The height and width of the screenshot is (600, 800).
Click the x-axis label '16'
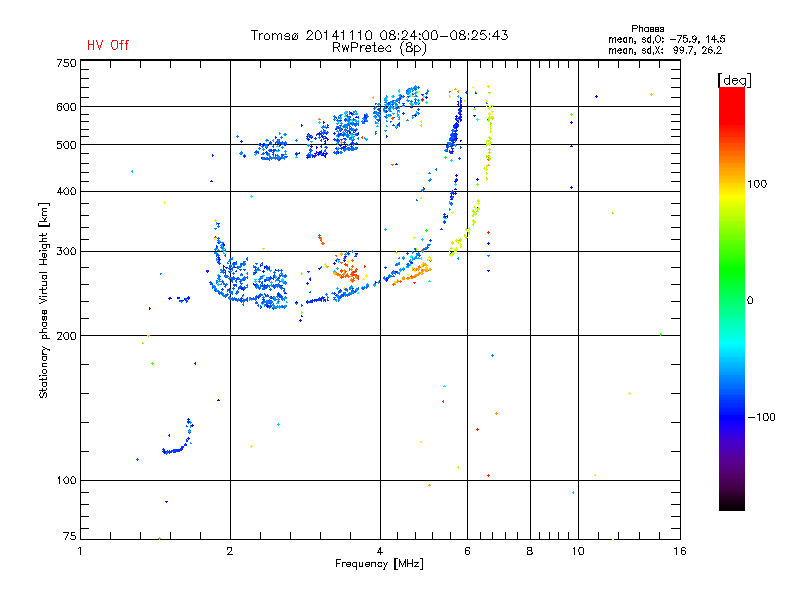680,551
